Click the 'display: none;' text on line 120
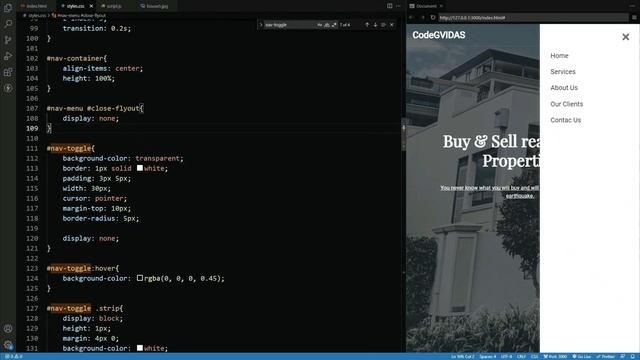Image resolution: width=640 pixels, height=360 pixels. pos(91,238)
